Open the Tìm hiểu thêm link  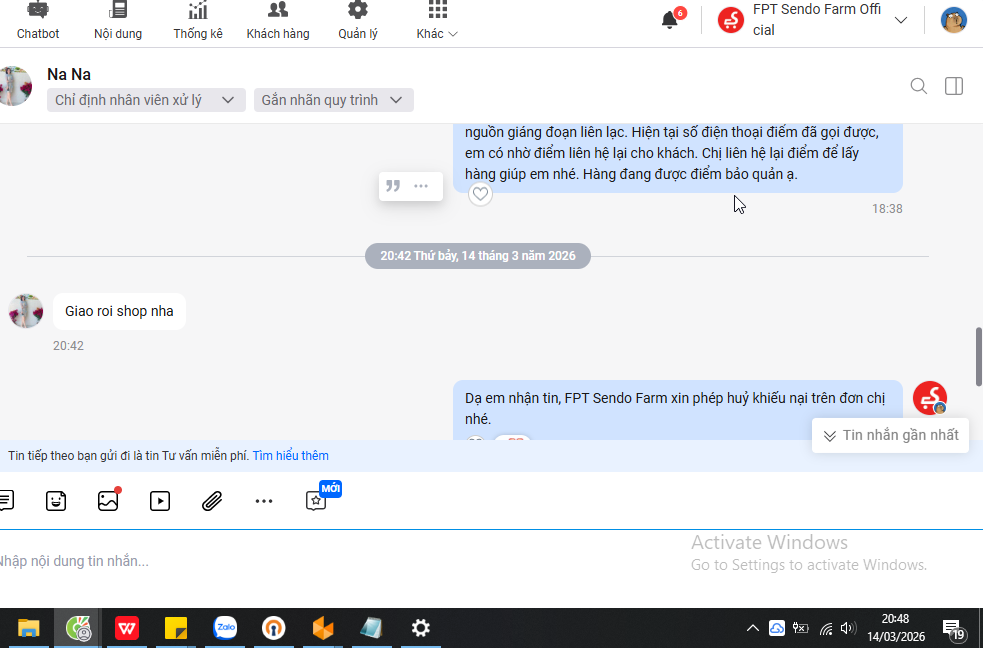point(290,456)
